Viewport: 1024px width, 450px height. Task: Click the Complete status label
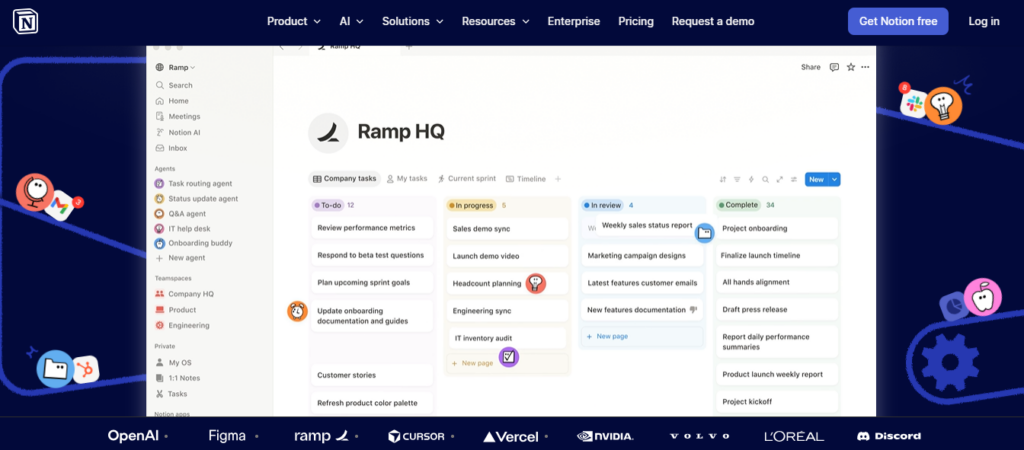tap(739, 205)
